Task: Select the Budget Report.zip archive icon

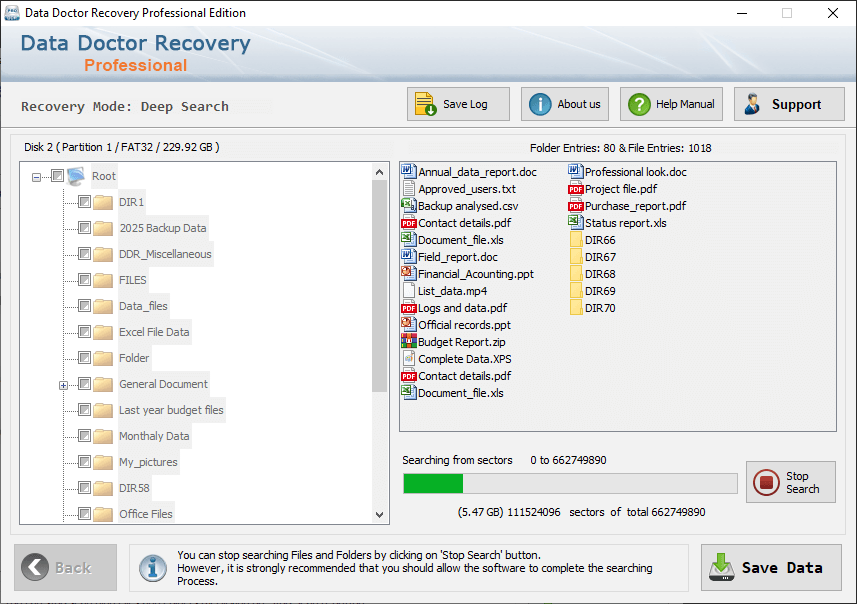Action: (408, 342)
